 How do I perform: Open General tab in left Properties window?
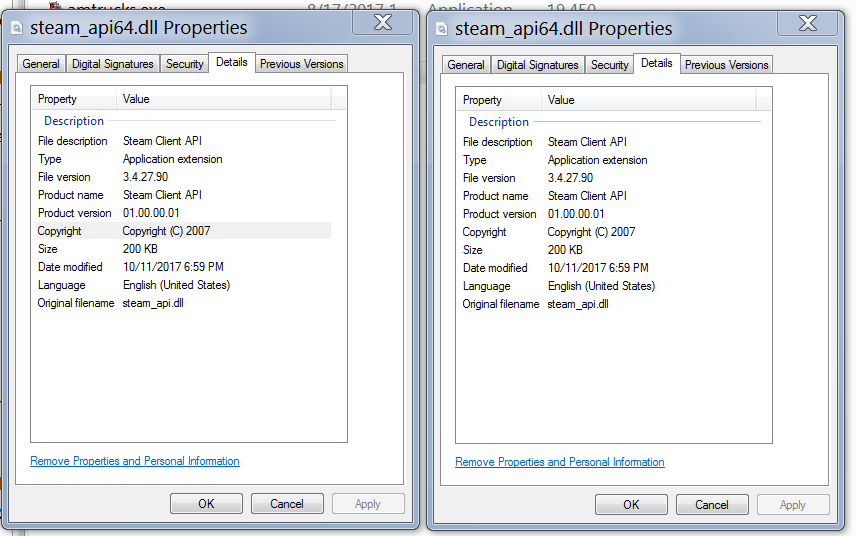tap(41, 64)
